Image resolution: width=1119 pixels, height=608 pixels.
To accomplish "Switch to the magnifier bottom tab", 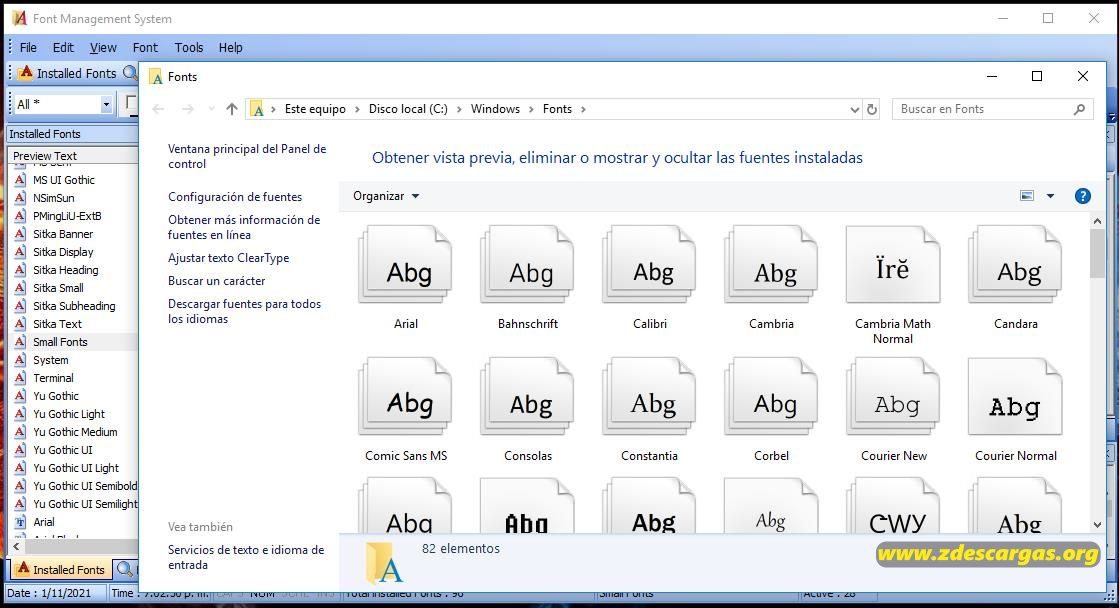I will pos(125,569).
